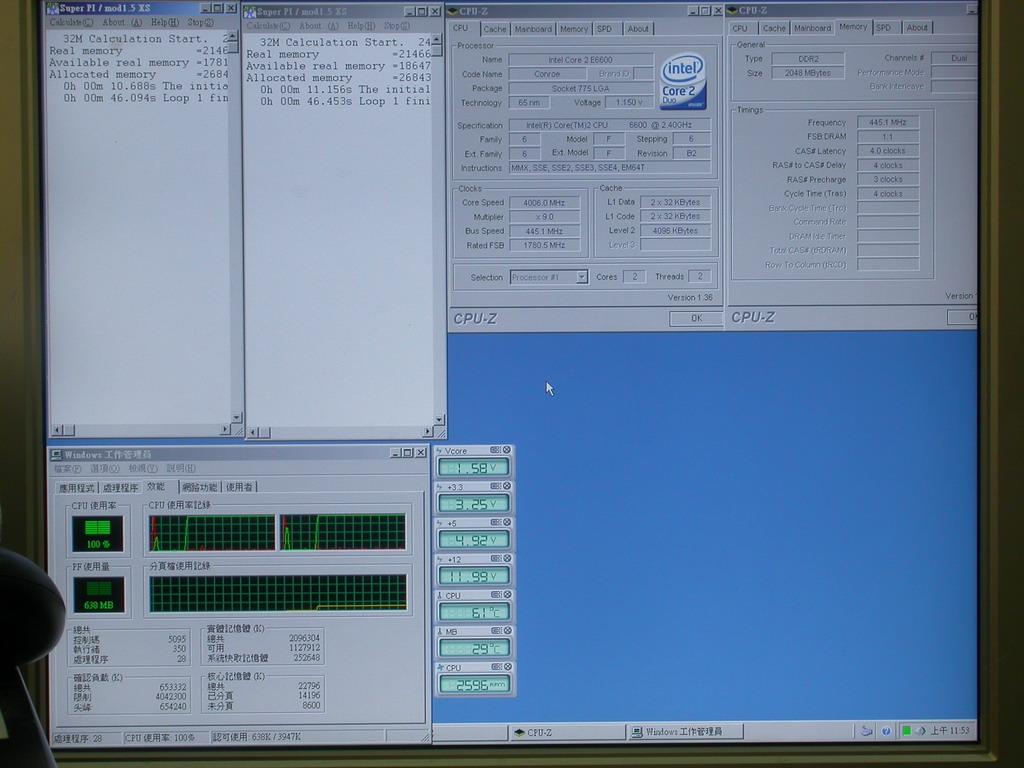
Task: Click the blue help tray icon
Action: pyautogui.click(x=886, y=731)
